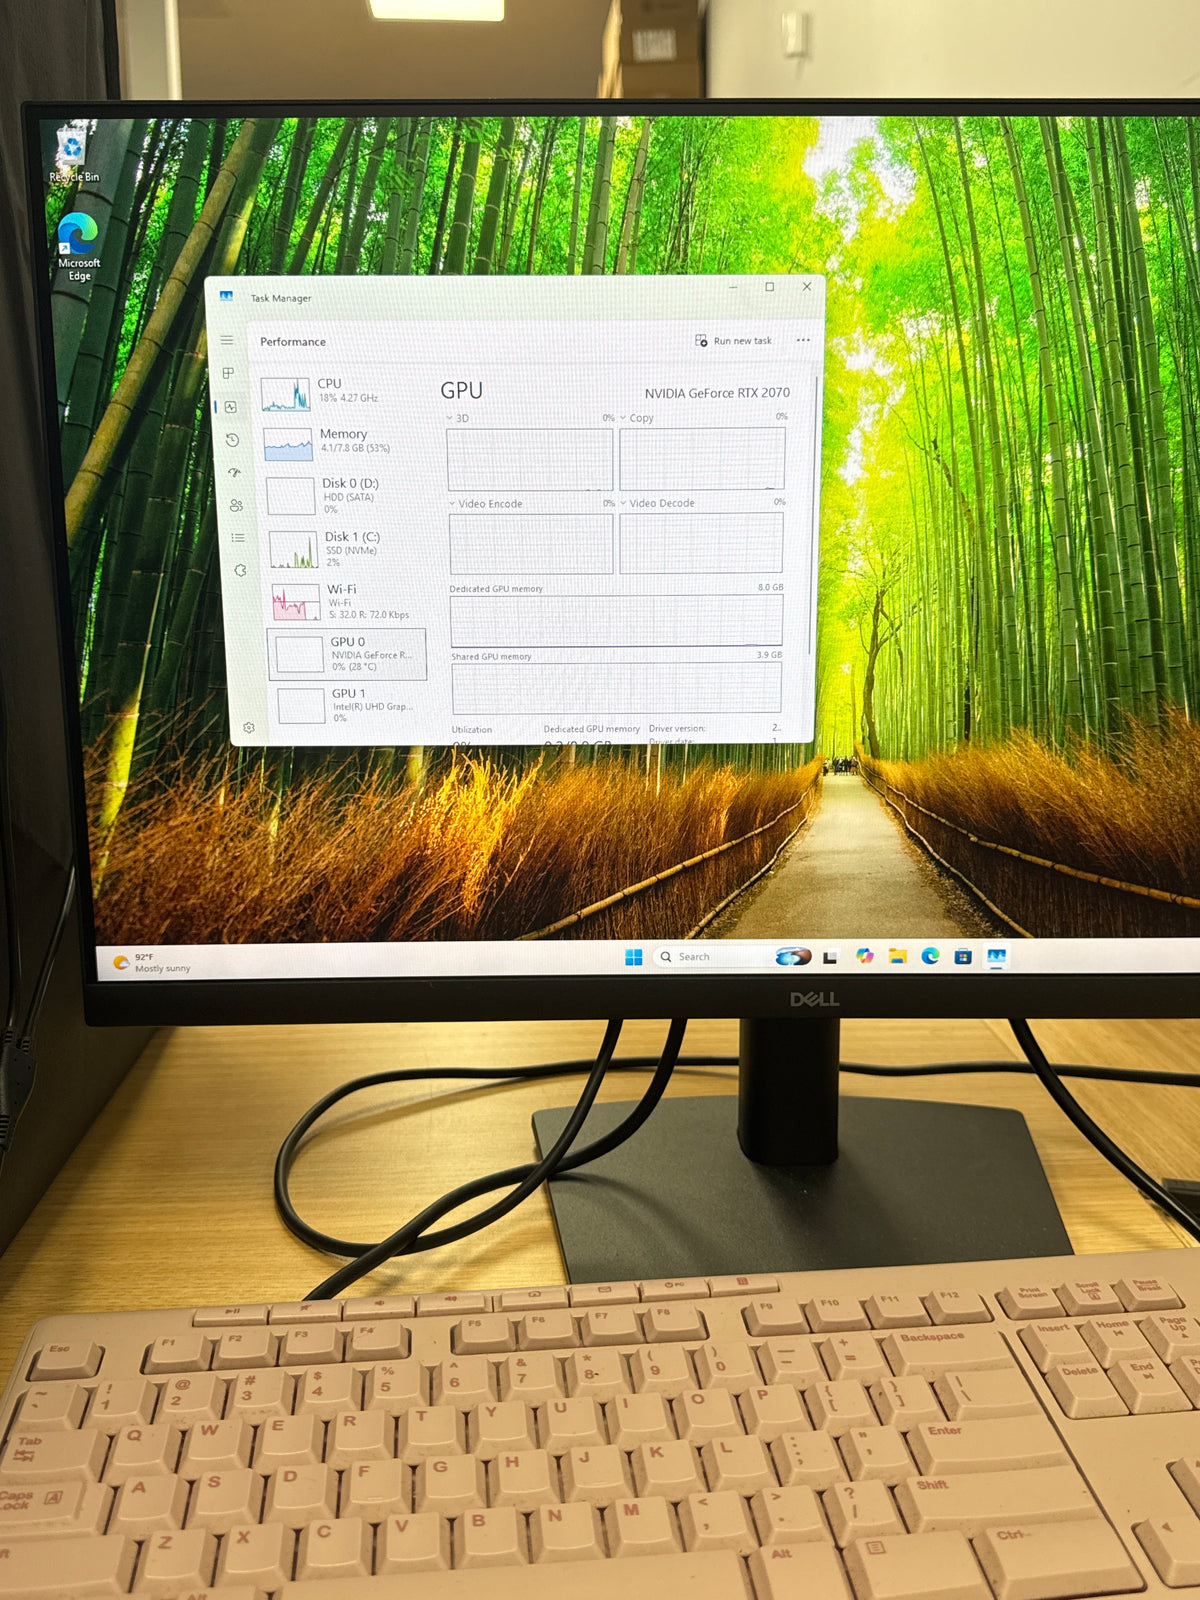Select the Wi-Fi performance entry
The width and height of the screenshot is (1200, 1600).
point(348,601)
